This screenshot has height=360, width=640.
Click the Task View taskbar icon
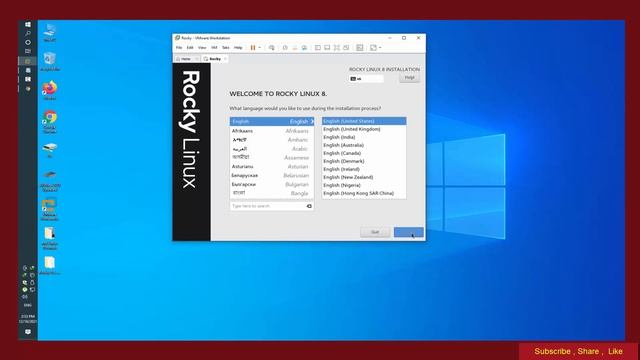click(28, 51)
